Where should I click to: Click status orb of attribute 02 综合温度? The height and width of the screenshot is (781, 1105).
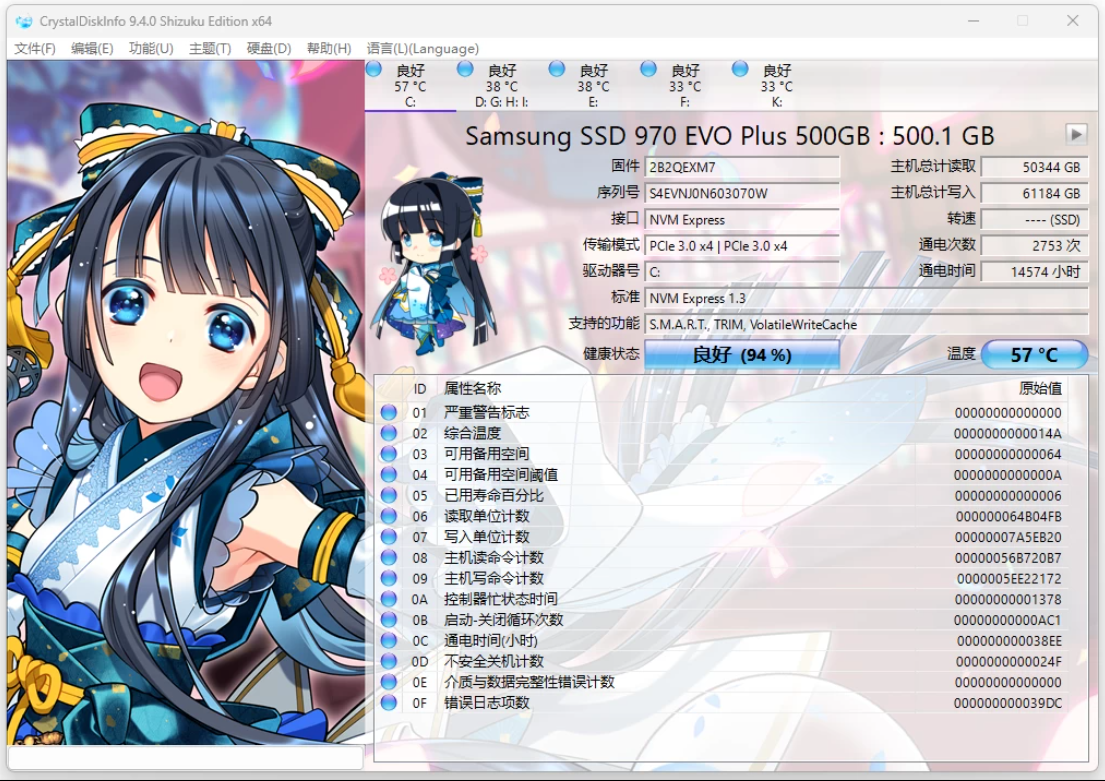[388, 433]
